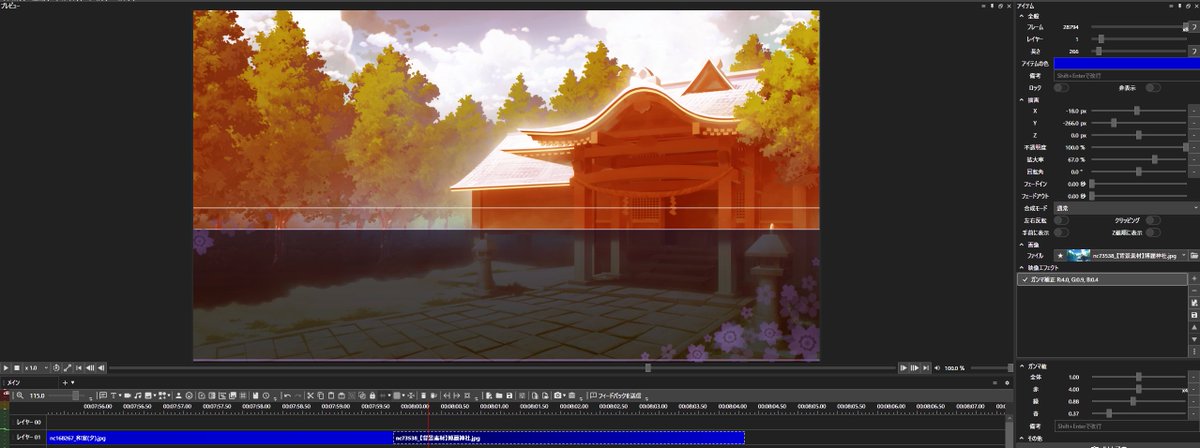This screenshot has height=448, width=1200.
Task: Add a voice item via speech bubble icon
Action: [102, 395]
